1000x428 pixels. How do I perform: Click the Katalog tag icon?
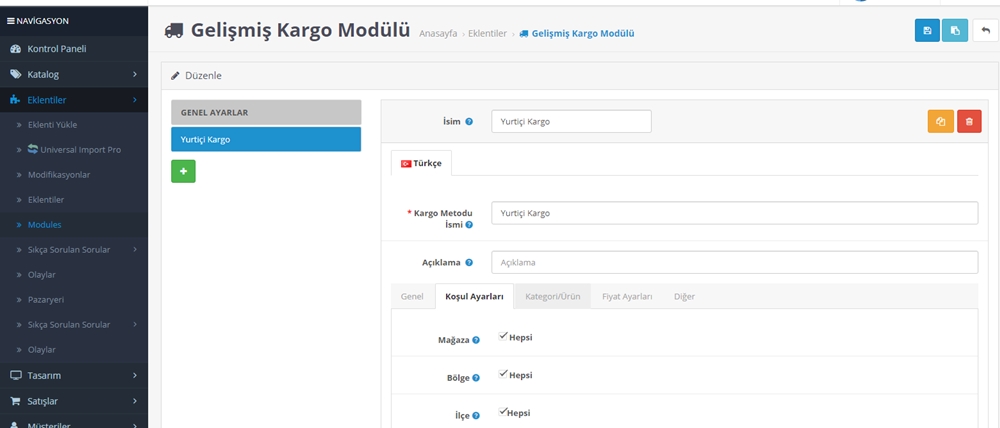click(16, 75)
